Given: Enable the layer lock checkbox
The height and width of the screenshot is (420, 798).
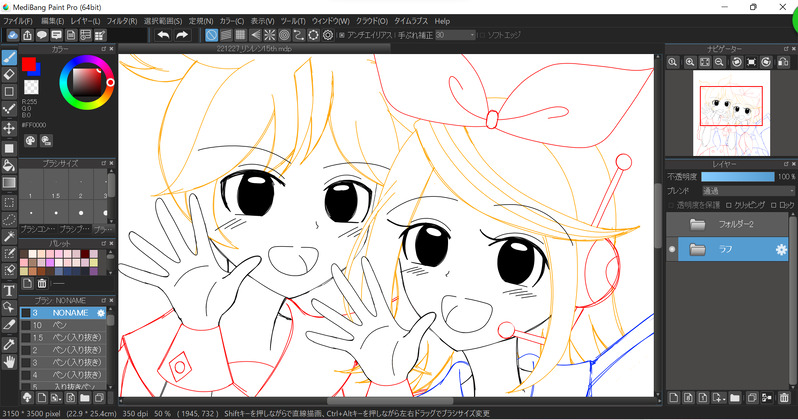Looking at the screenshot, I should pyautogui.click(x=773, y=205).
